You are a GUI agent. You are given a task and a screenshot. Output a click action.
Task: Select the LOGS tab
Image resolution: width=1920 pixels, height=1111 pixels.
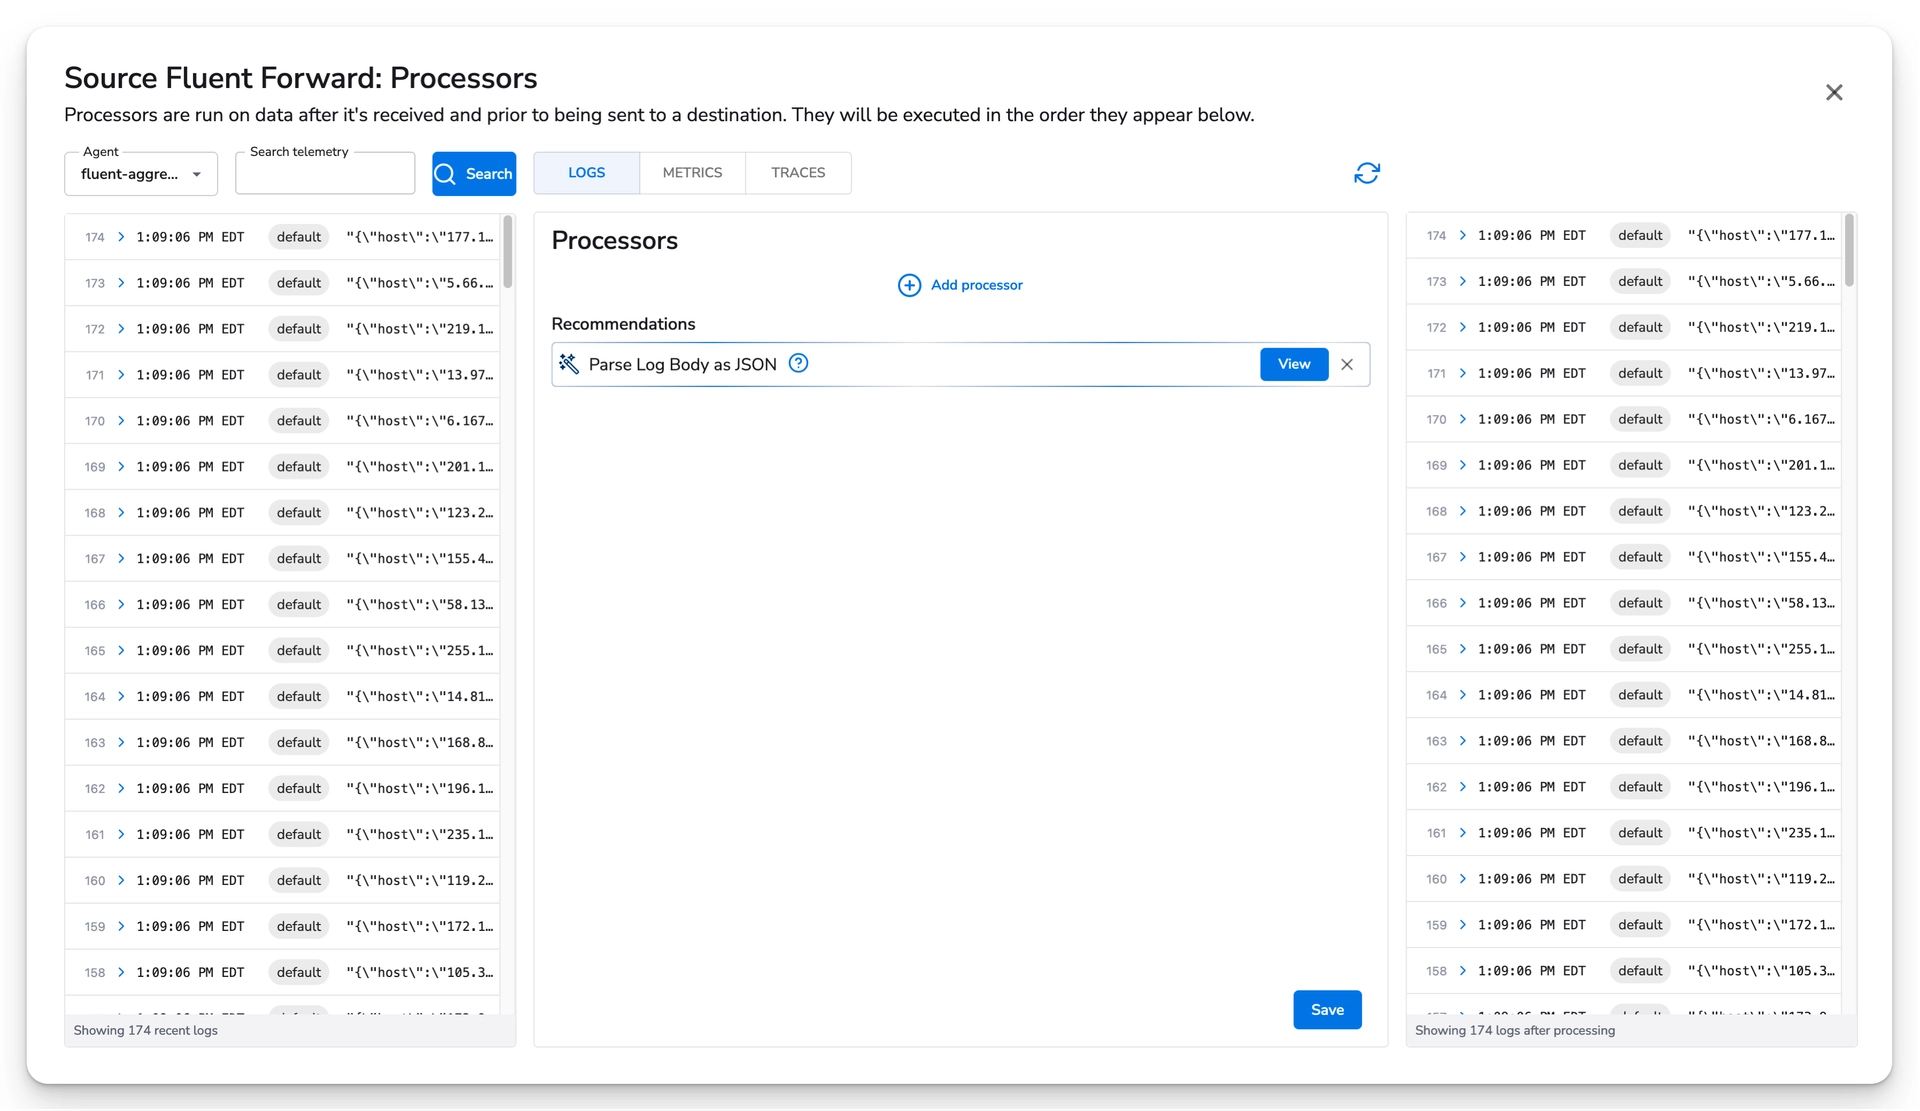pos(585,172)
